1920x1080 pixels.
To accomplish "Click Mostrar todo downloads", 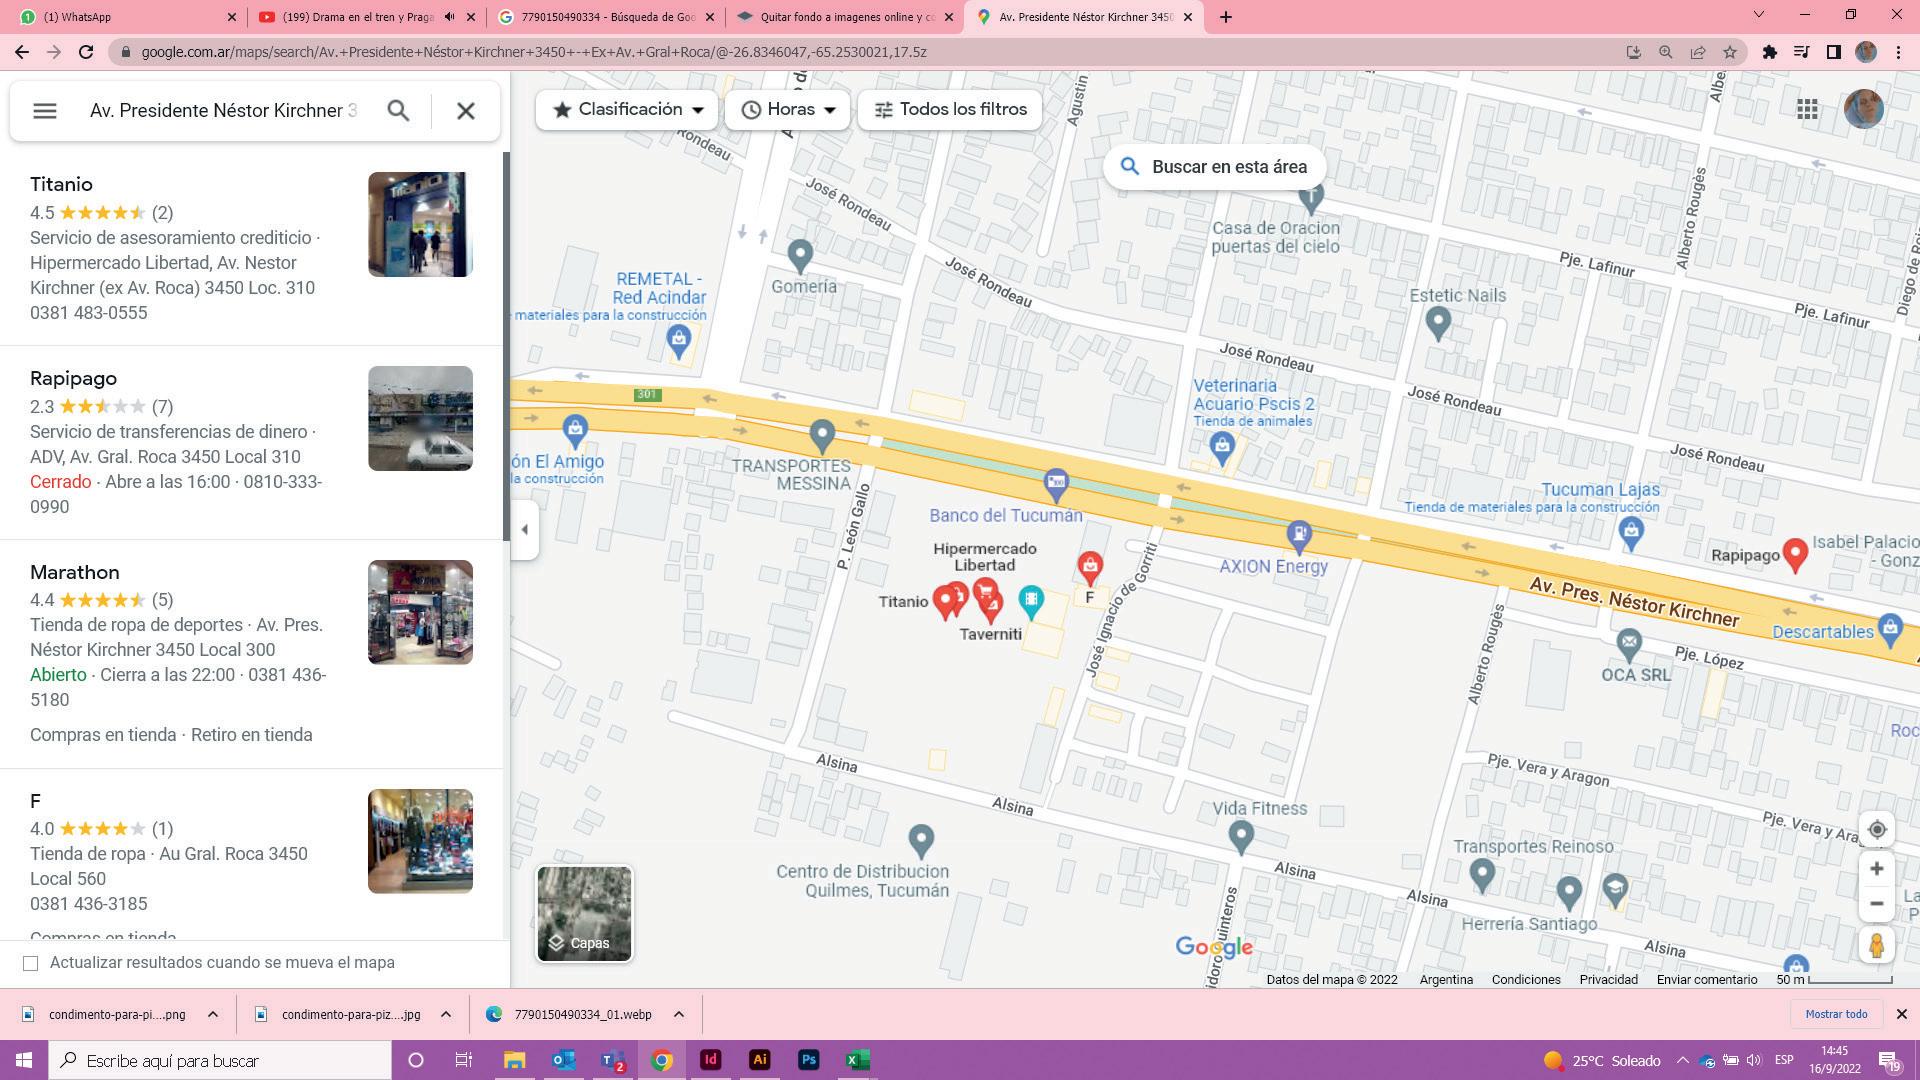I will click(x=1836, y=1014).
